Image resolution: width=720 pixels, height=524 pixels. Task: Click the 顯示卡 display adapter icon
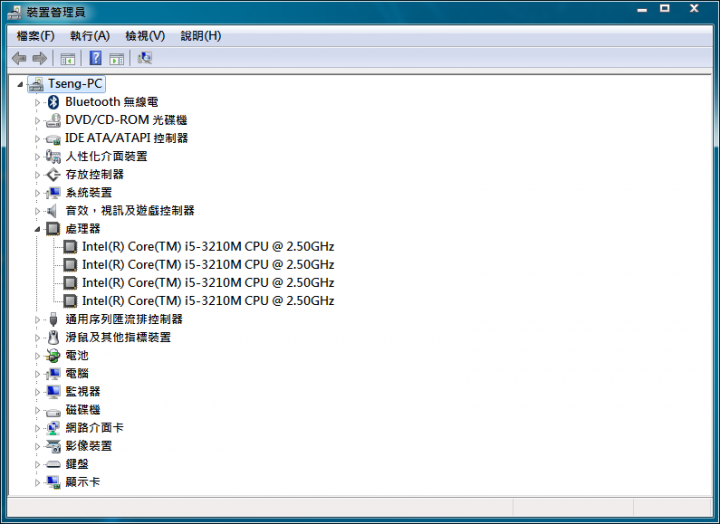(53, 482)
